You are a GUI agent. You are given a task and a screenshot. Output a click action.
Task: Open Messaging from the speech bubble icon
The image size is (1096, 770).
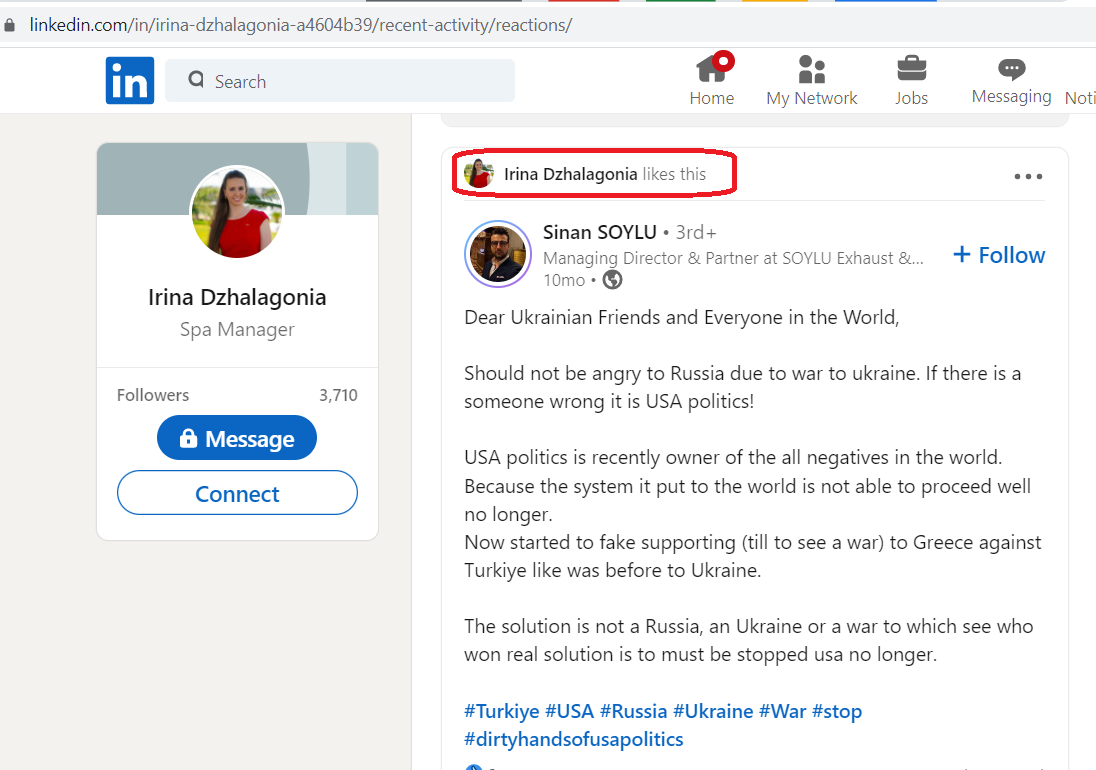pos(1011,68)
